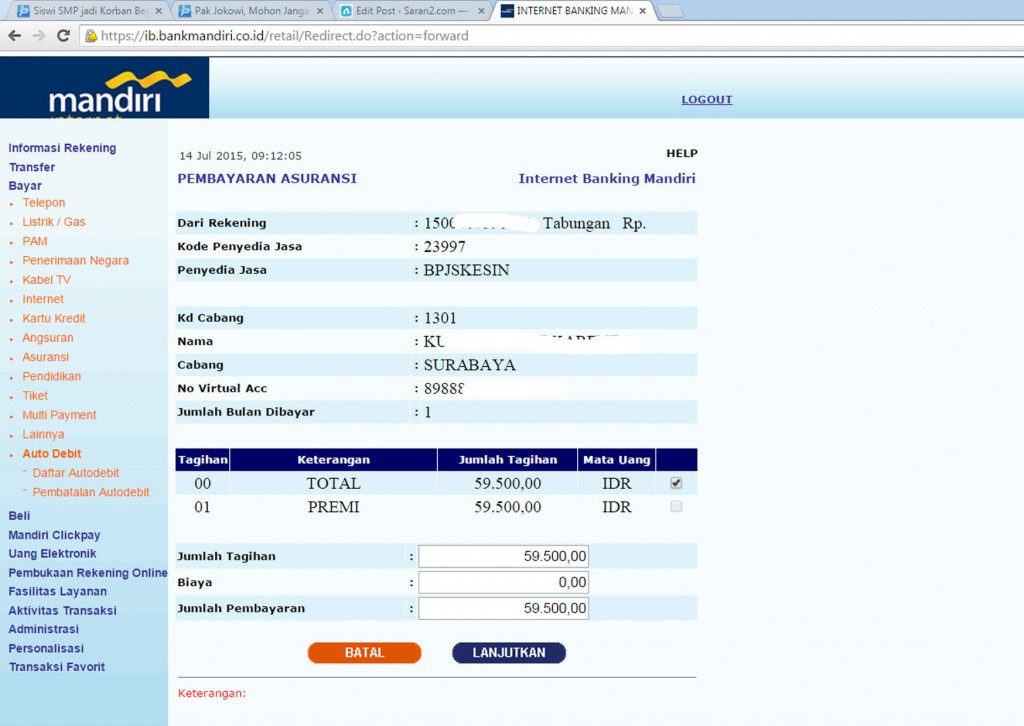This screenshot has height=726, width=1024.
Task: Click the browser forward arrow
Action: coord(39,36)
